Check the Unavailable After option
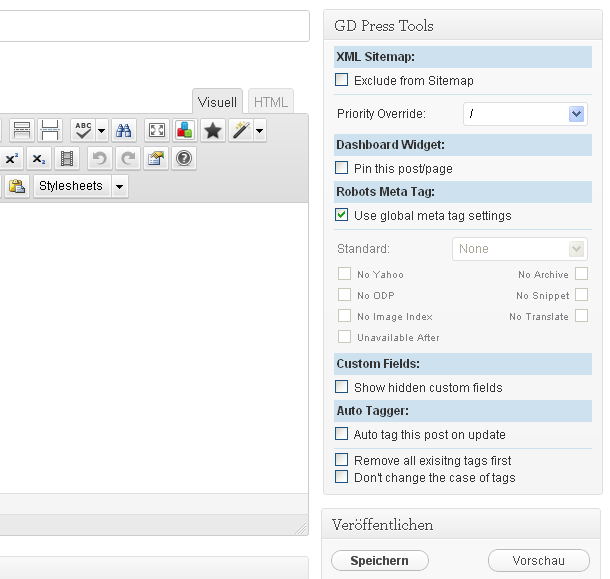 [x=344, y=337]
